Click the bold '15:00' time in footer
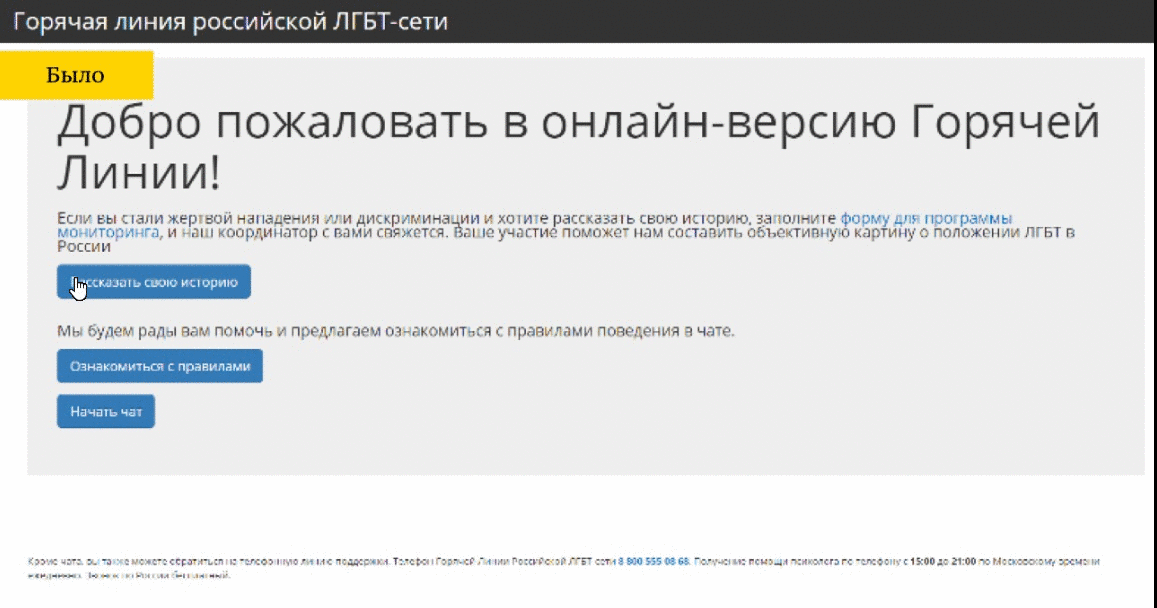 tap(923, 561)
